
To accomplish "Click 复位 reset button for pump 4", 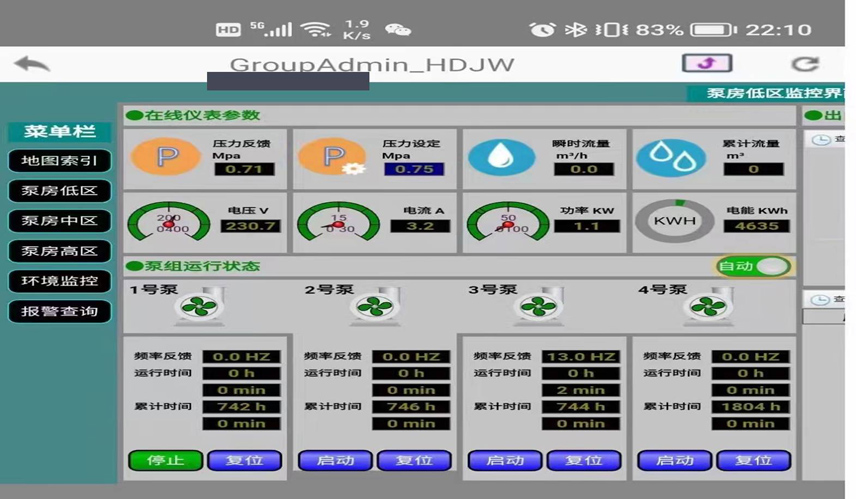I will [753, 461].
